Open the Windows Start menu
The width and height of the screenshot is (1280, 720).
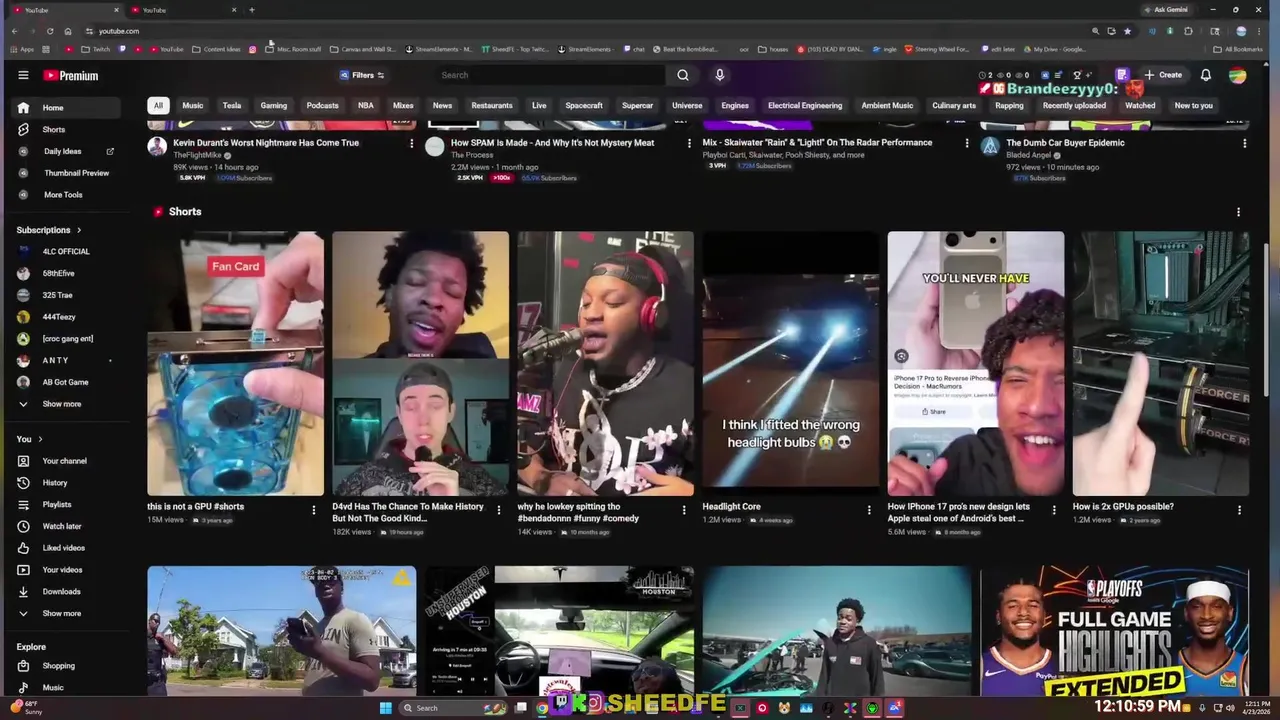[386, 708]
